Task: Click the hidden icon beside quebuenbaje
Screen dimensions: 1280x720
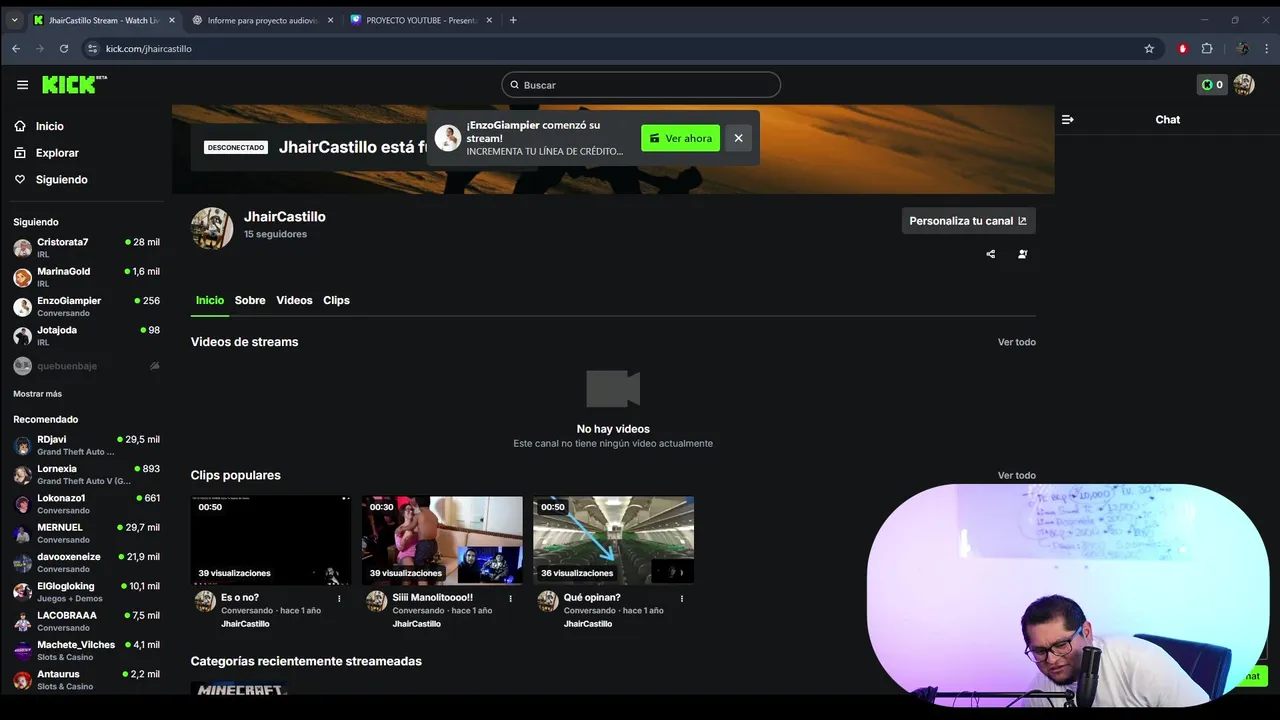Action: (x=154, y=366)
